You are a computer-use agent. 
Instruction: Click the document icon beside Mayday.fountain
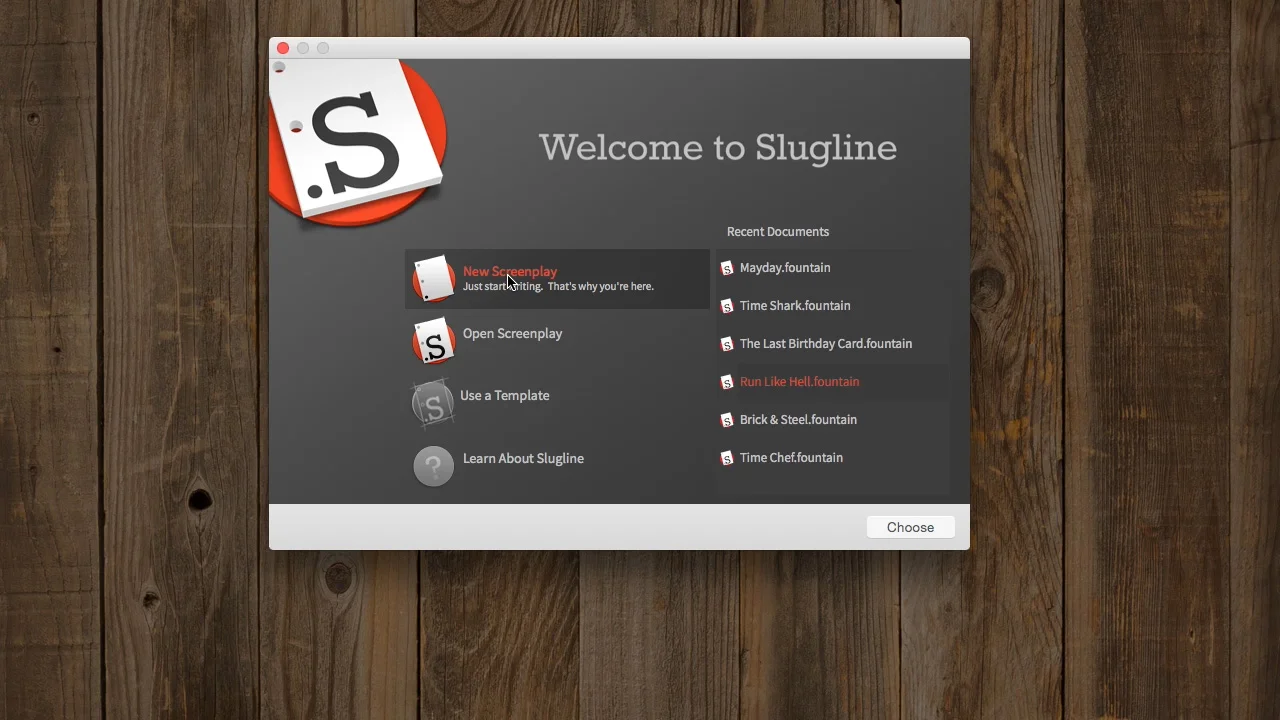pyautogui.click(x=727, y=267)
